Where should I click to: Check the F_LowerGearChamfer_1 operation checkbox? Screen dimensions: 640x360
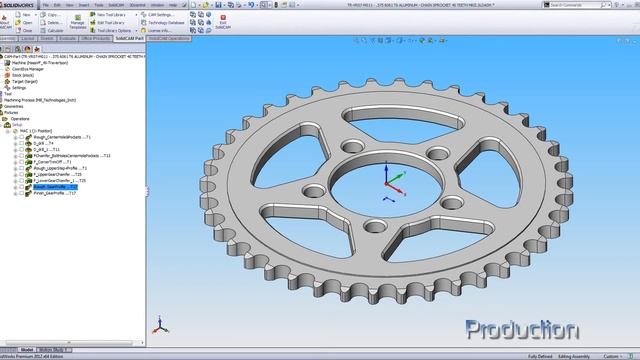pyautogui.click(x=22, y=181)
